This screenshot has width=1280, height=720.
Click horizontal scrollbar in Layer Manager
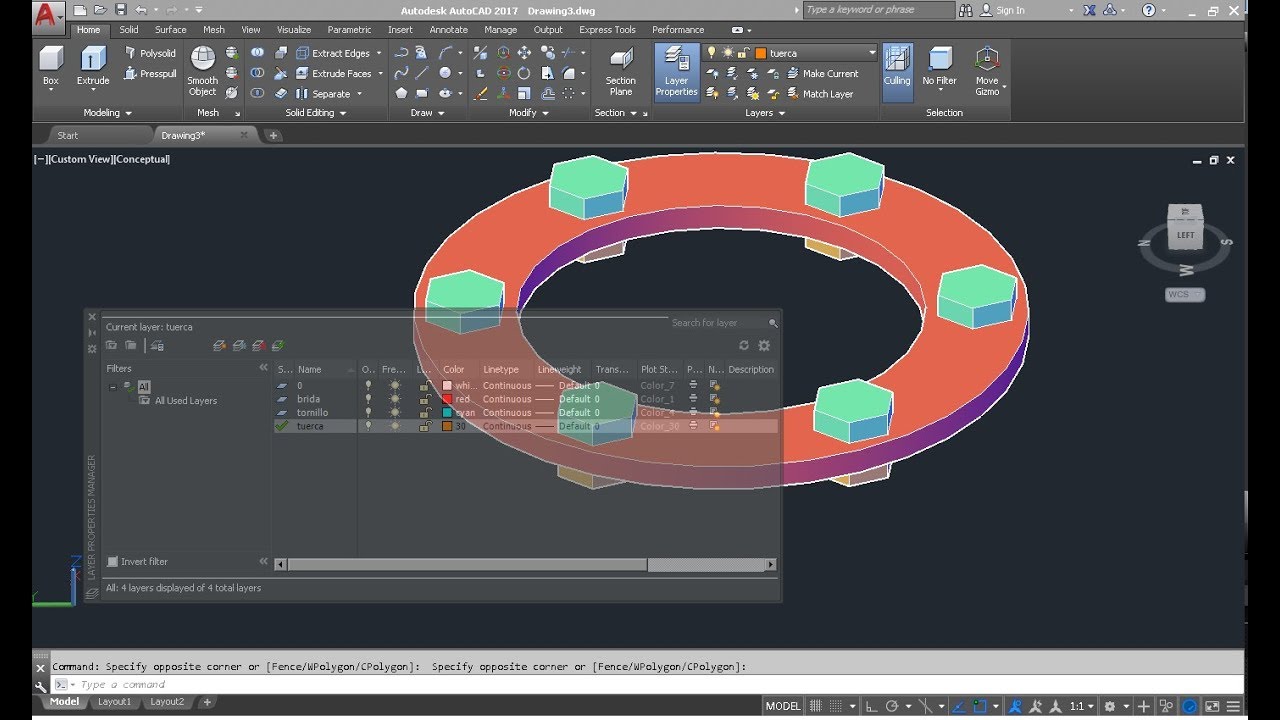(467, 565)
